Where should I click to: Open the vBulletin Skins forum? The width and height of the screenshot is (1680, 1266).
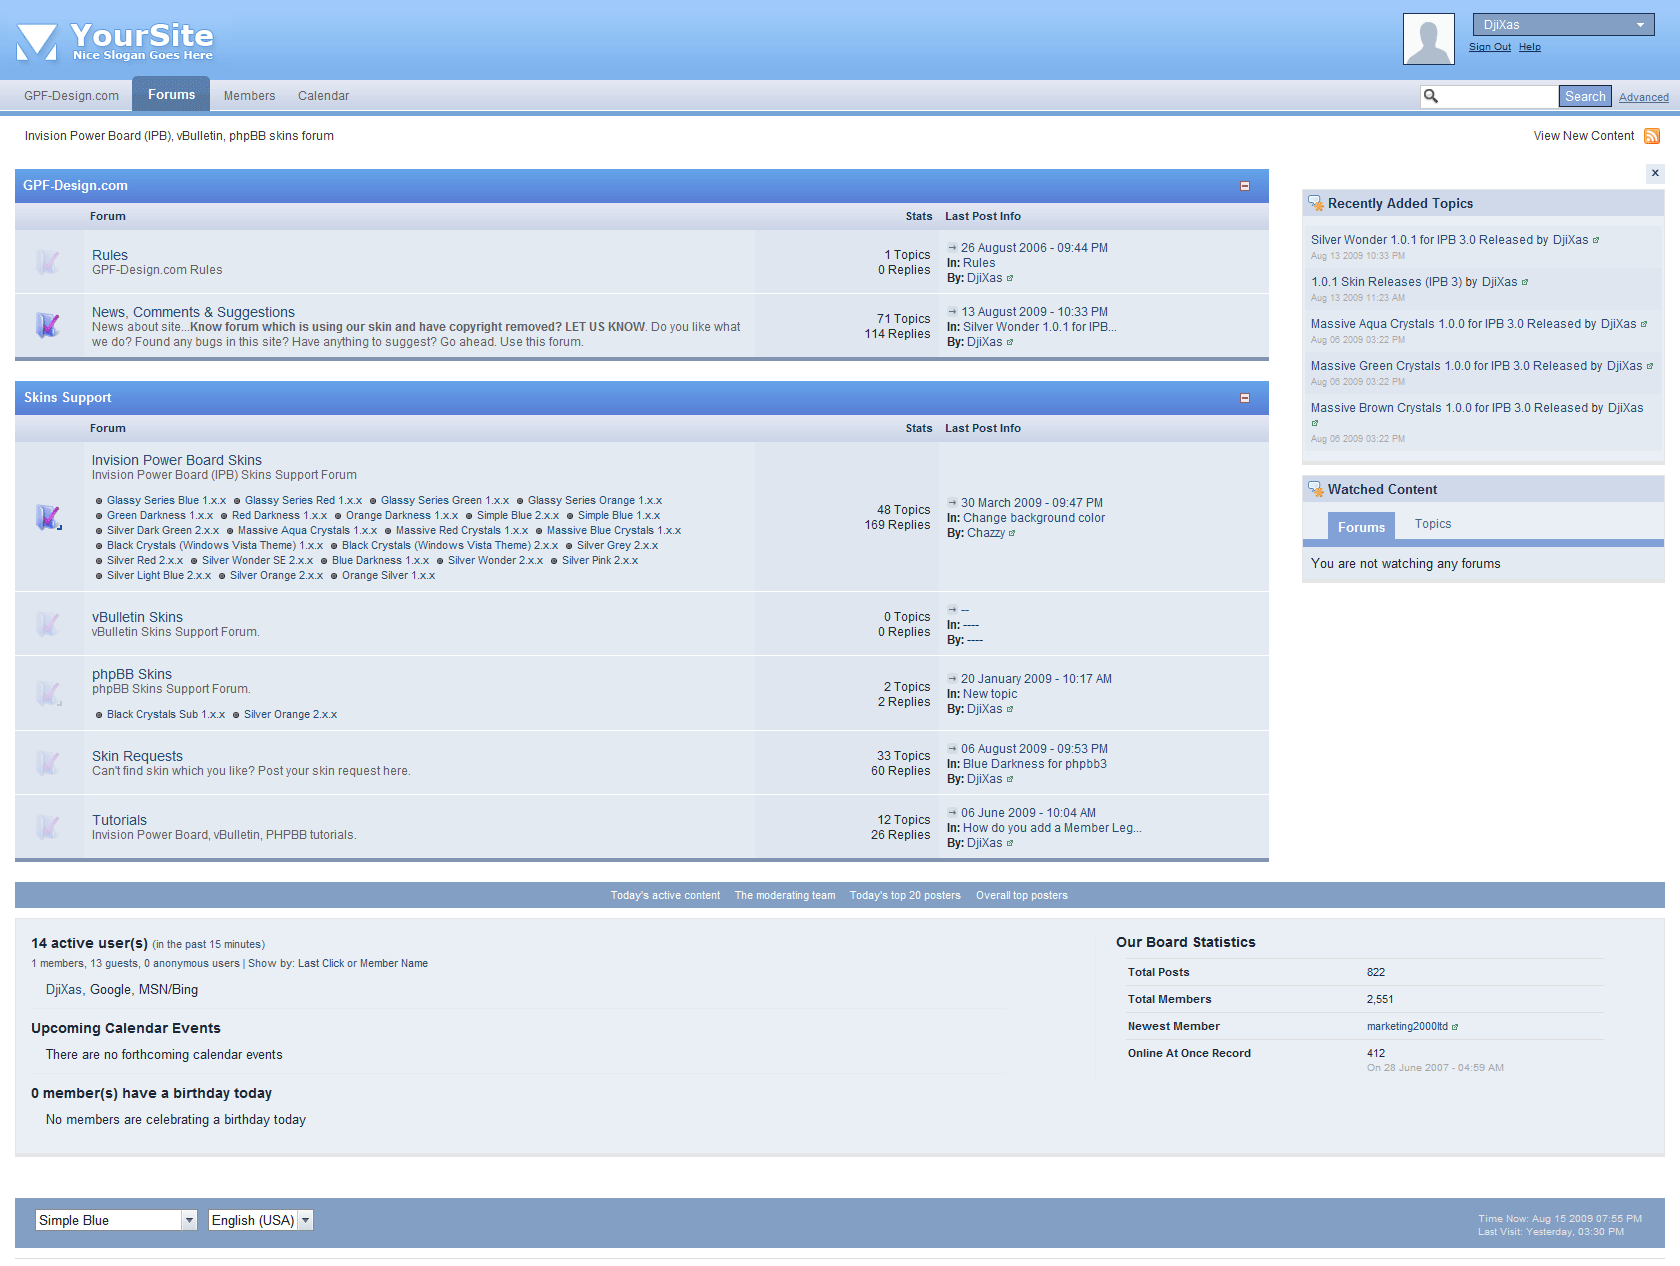pos(137,617)
